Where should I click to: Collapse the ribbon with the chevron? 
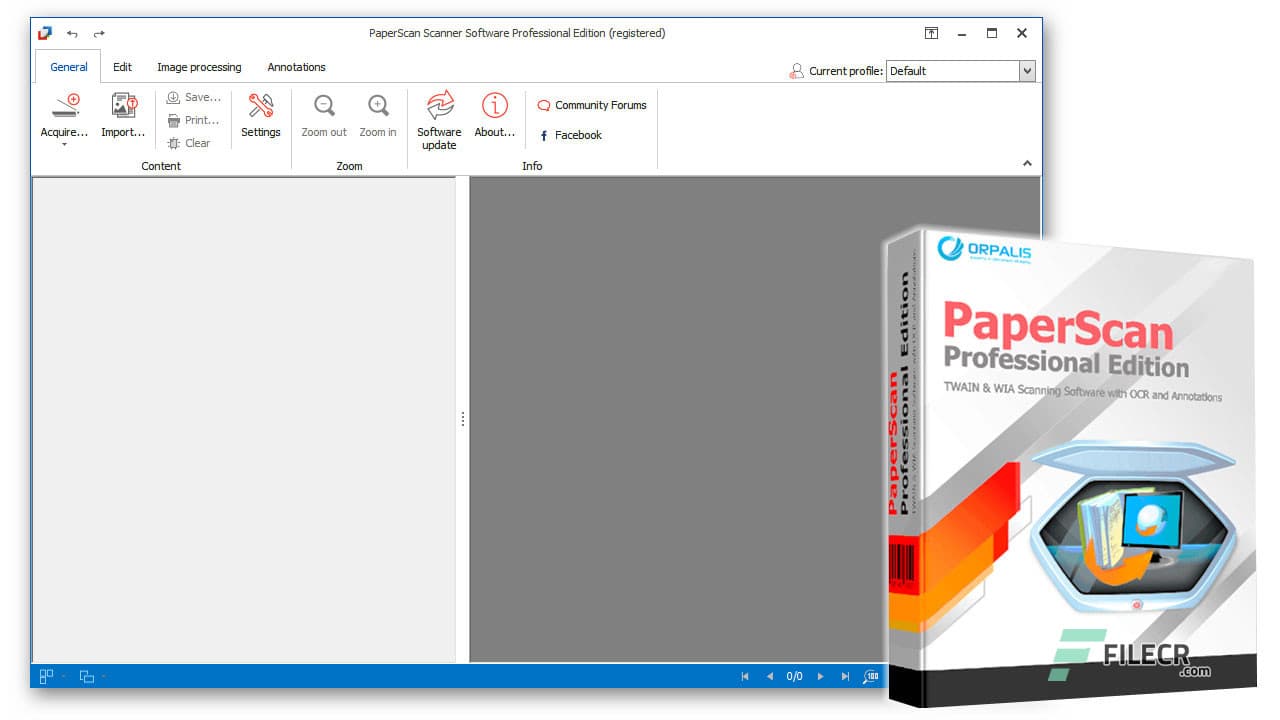click(x=1027, y=163)
